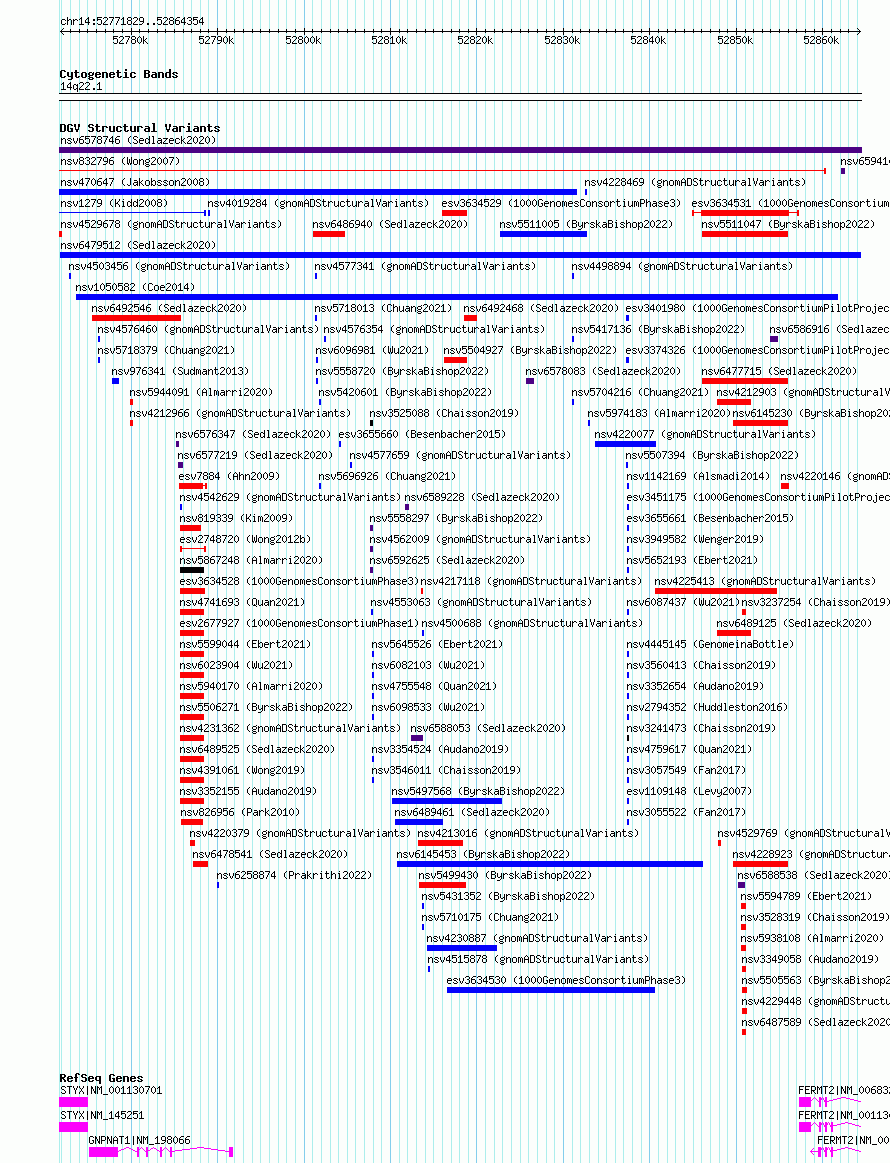
Task: Click nsv5511005 (ByrskaBishop2022) label
Action: 586,224
